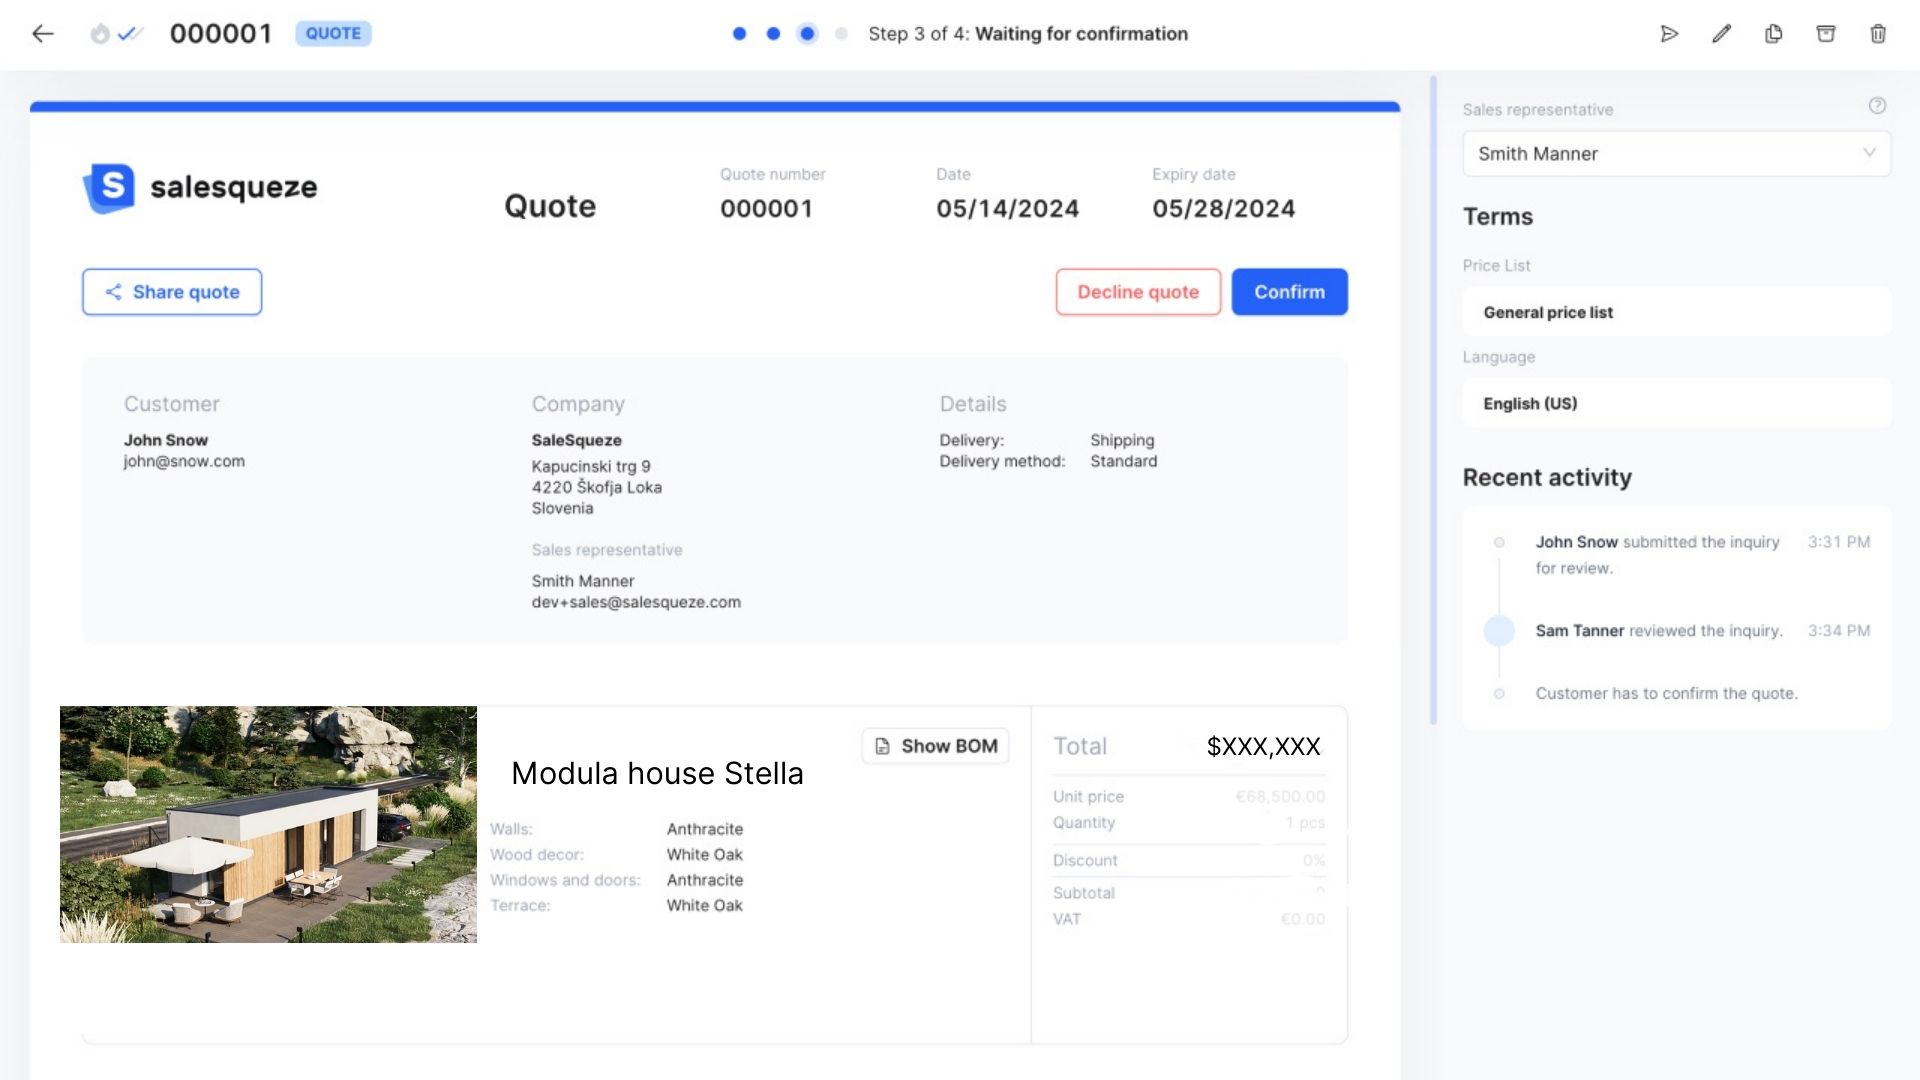Click Sam Tanner reviewed the inquiry activity
This screenshot has height=1080, width=1920.
pos(1659,631)
